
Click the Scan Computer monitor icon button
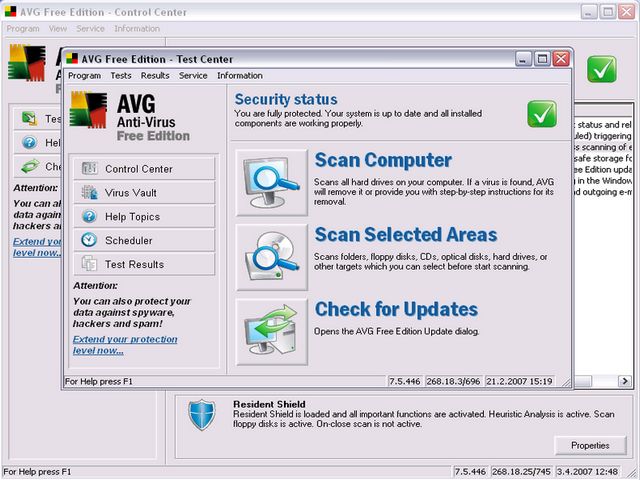(x=271, y=182)
